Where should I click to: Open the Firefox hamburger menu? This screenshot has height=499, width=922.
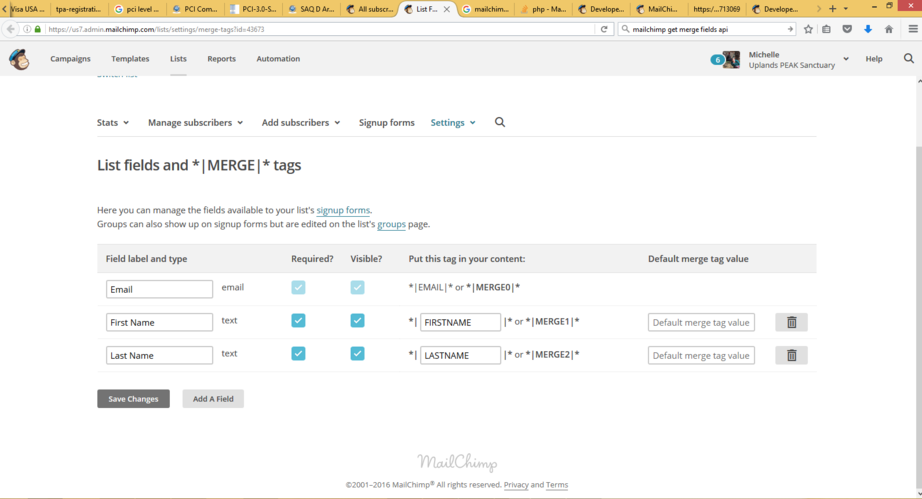[913, 29]
